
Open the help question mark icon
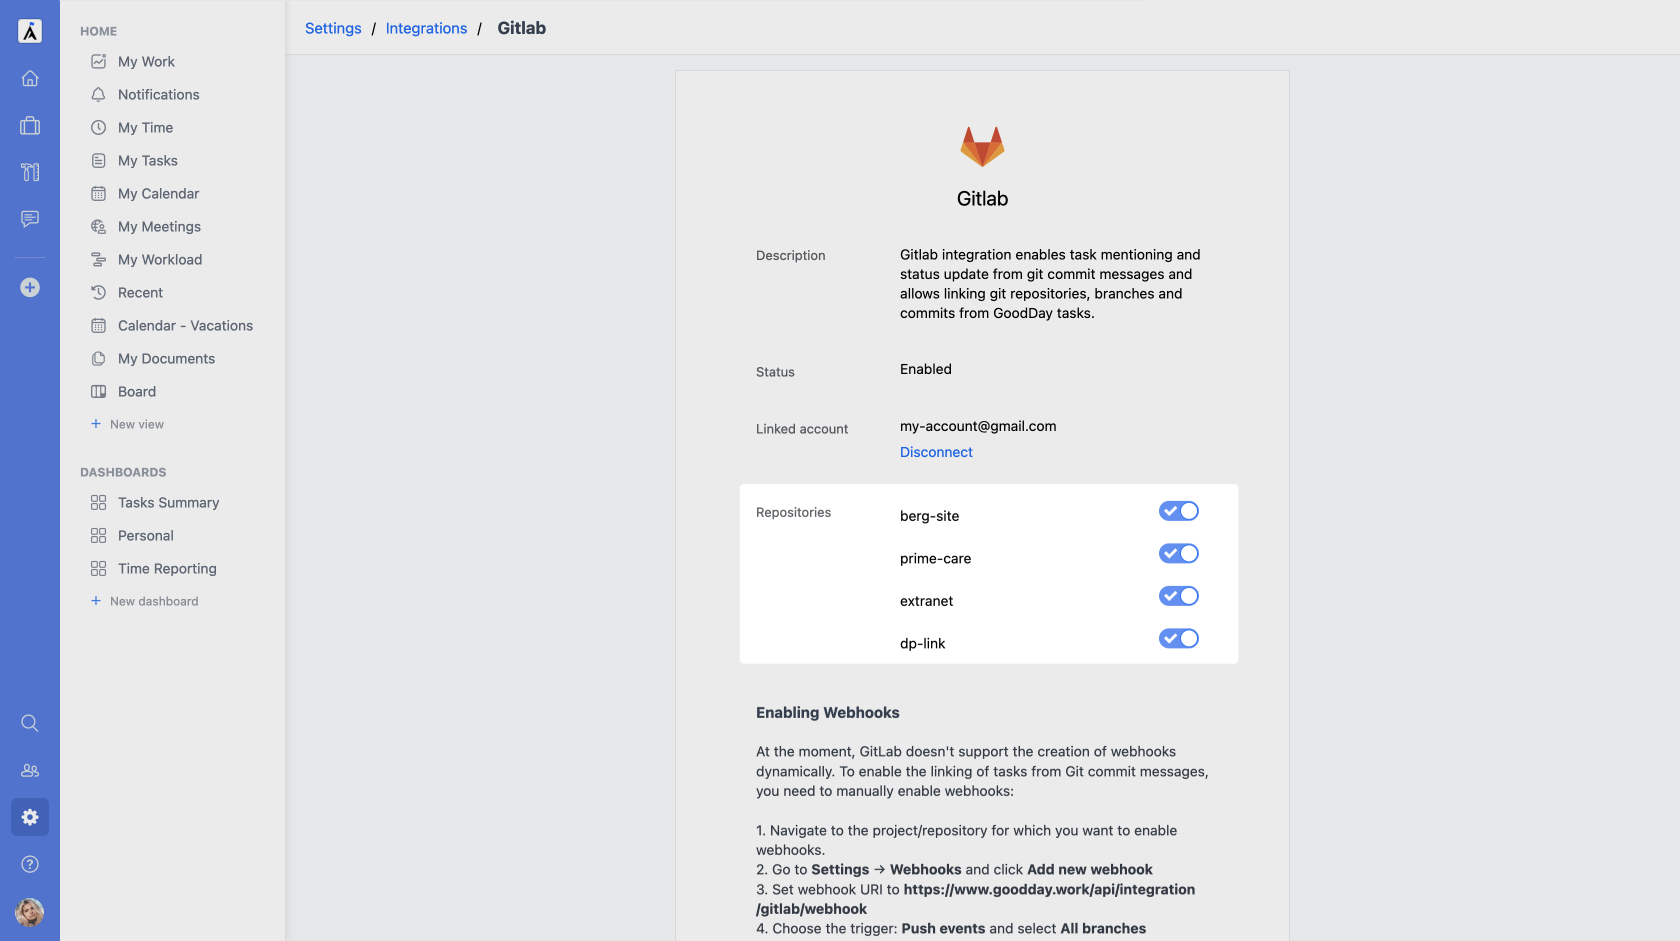tap(30, 864)
